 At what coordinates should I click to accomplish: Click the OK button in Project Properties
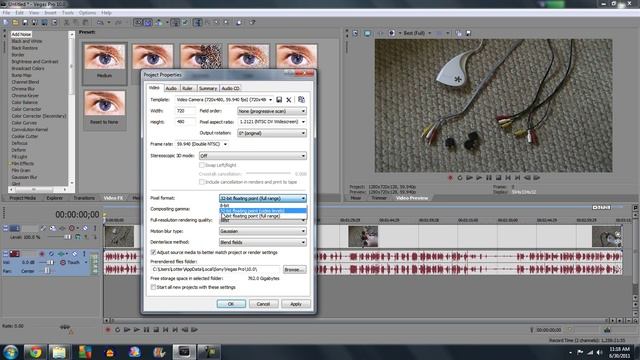tap(231, 304)
